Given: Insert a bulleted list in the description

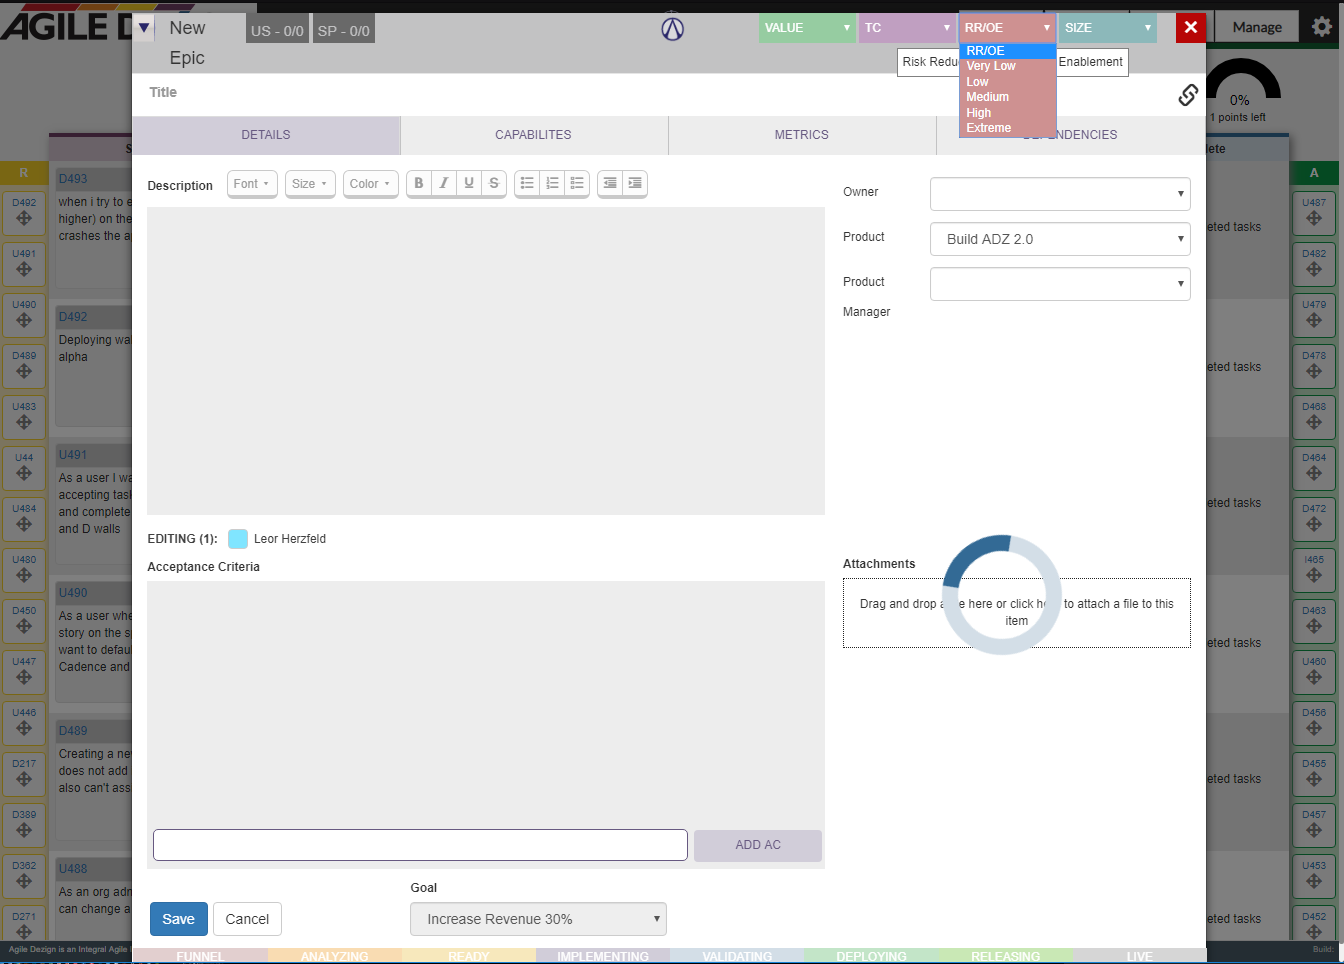Looking at the screenshot, I should coord(527,183).
